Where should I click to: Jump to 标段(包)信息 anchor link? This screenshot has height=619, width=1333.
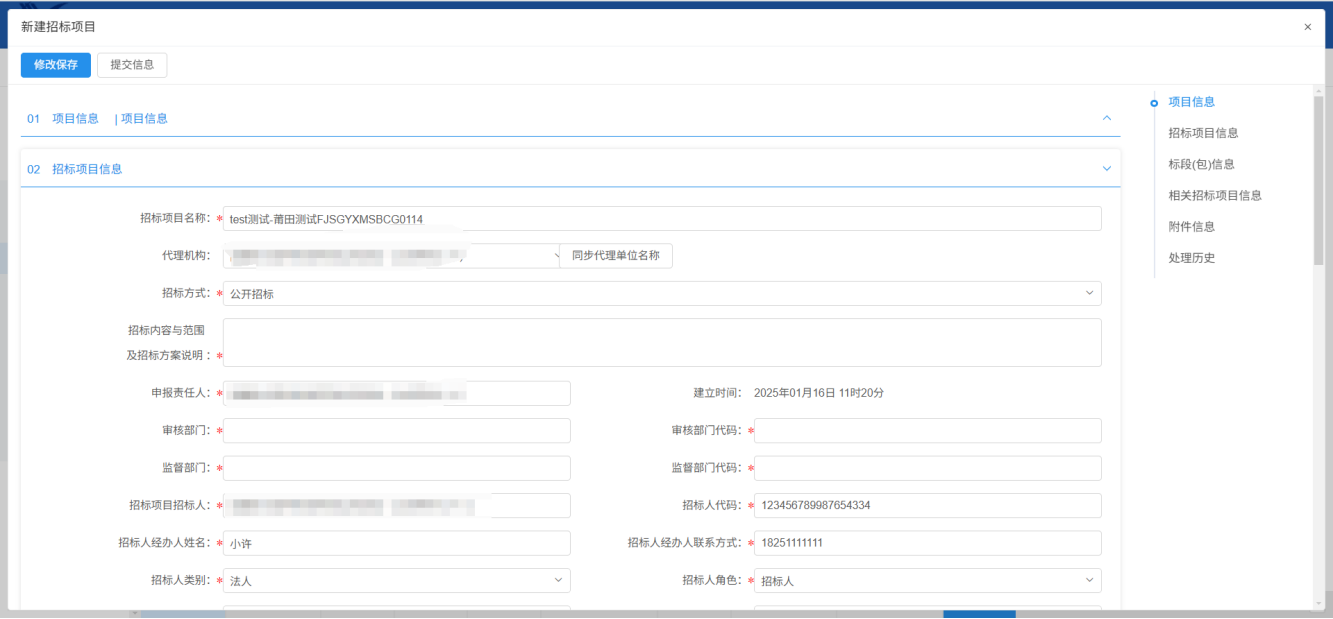[x=1201, y=164]
